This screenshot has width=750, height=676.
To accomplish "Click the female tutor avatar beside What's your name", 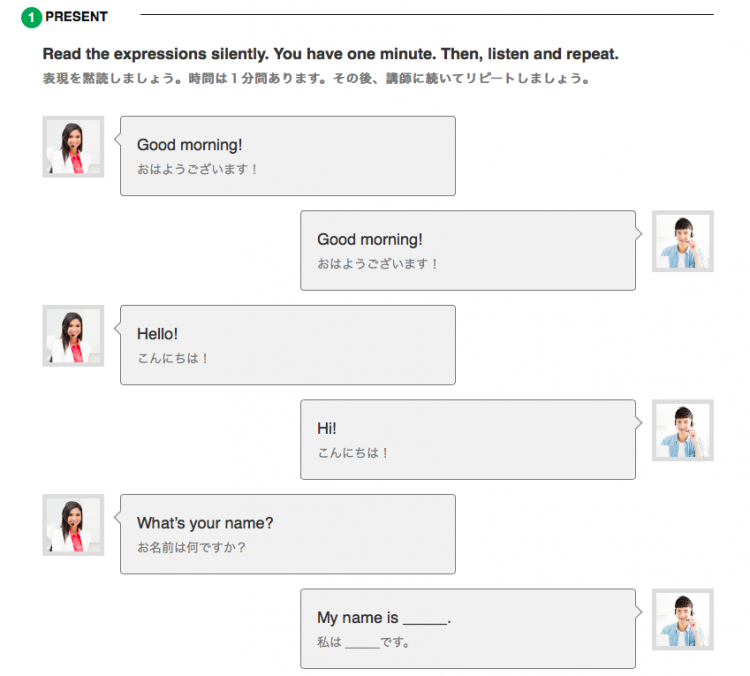I will click(73, 525).
